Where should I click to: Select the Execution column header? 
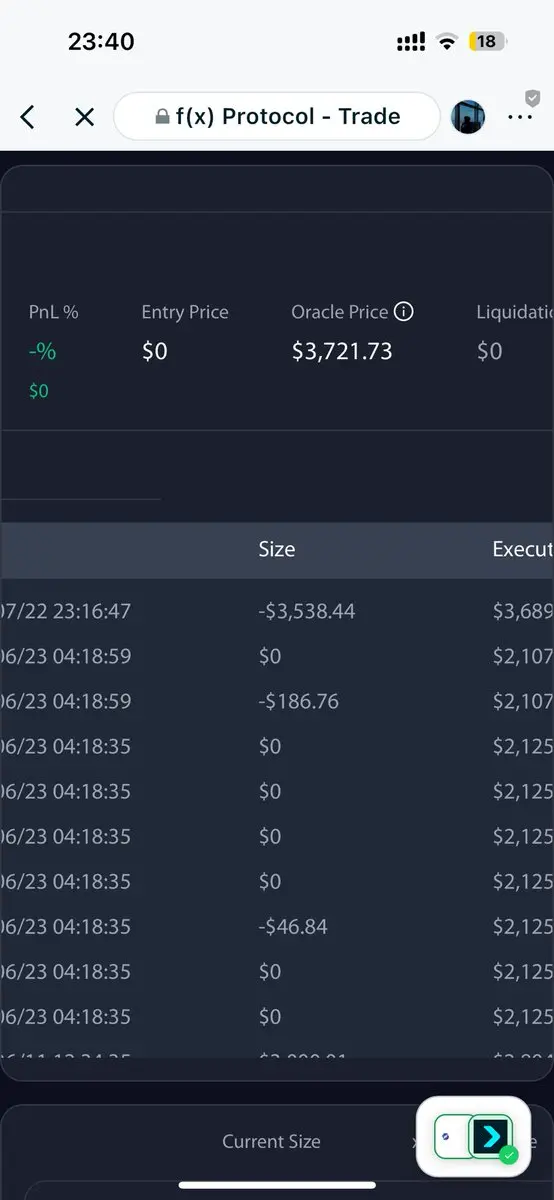[523, 549]
